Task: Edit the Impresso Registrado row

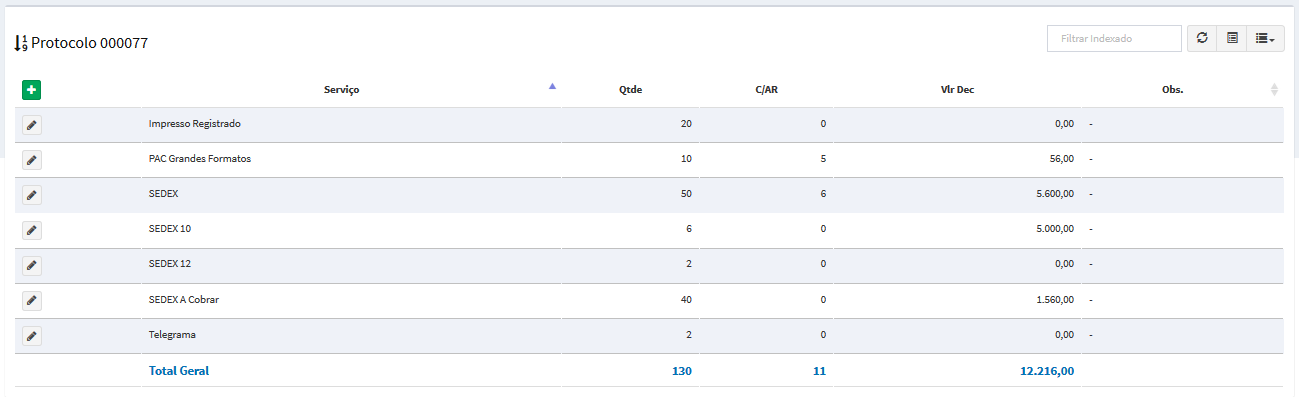Action: (32, 125)
